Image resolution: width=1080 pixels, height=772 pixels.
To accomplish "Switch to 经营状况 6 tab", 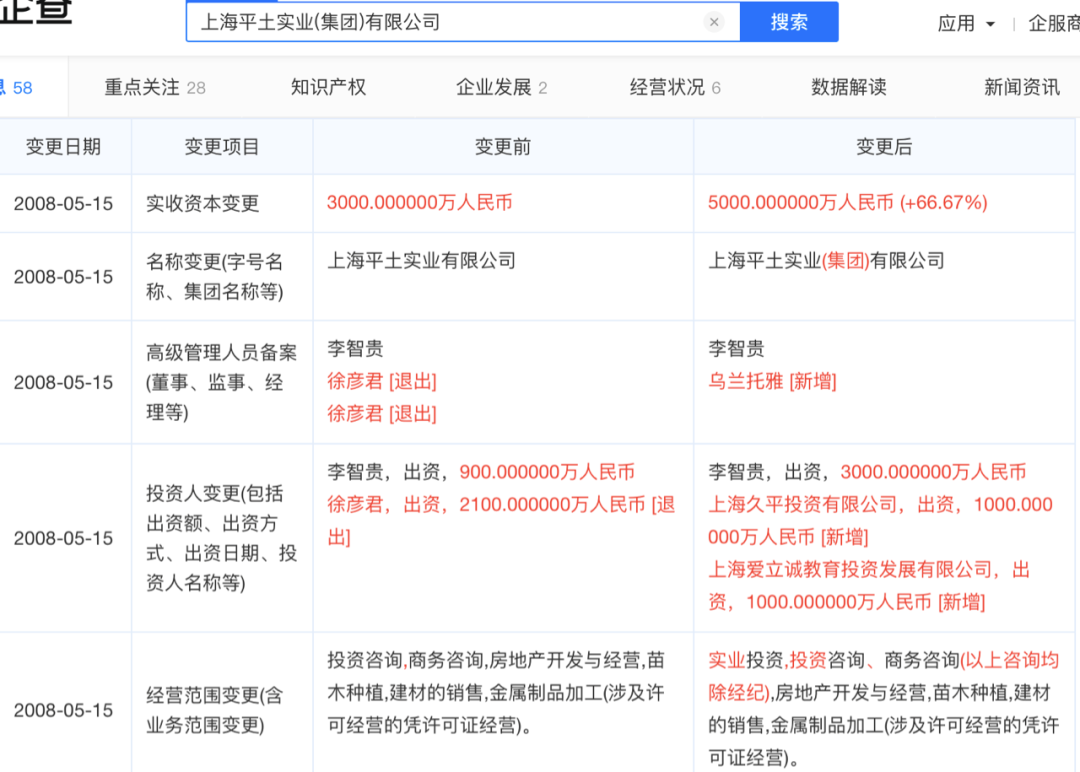I will (x=675, y=87).
